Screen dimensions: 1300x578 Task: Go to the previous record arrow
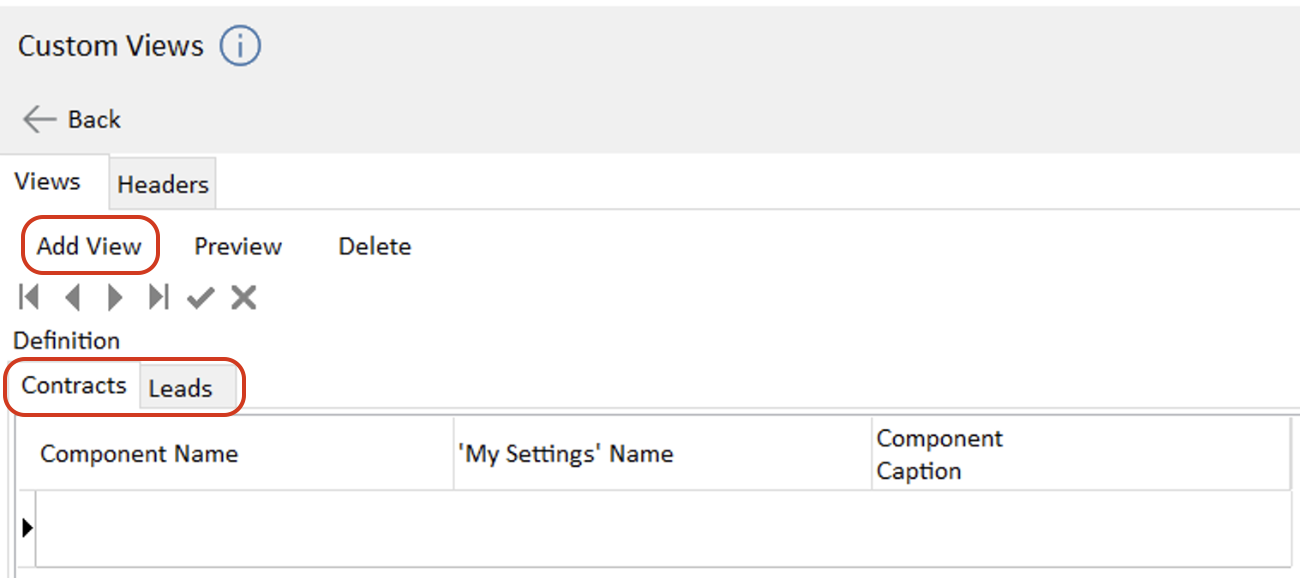[72, 297]
